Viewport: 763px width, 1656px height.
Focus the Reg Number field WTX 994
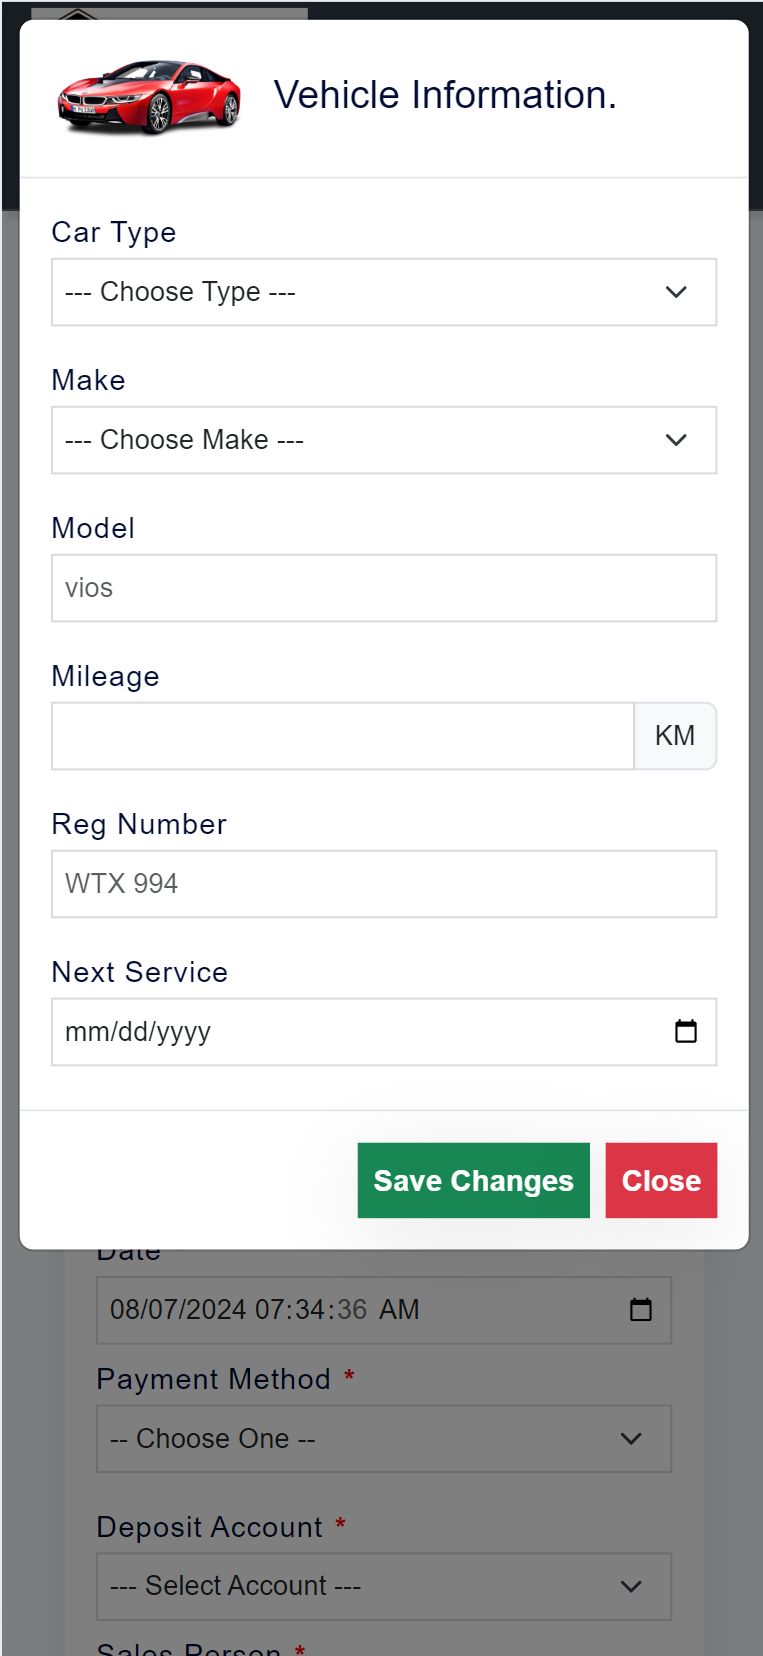pyautogui.click(x=384, y=884)
